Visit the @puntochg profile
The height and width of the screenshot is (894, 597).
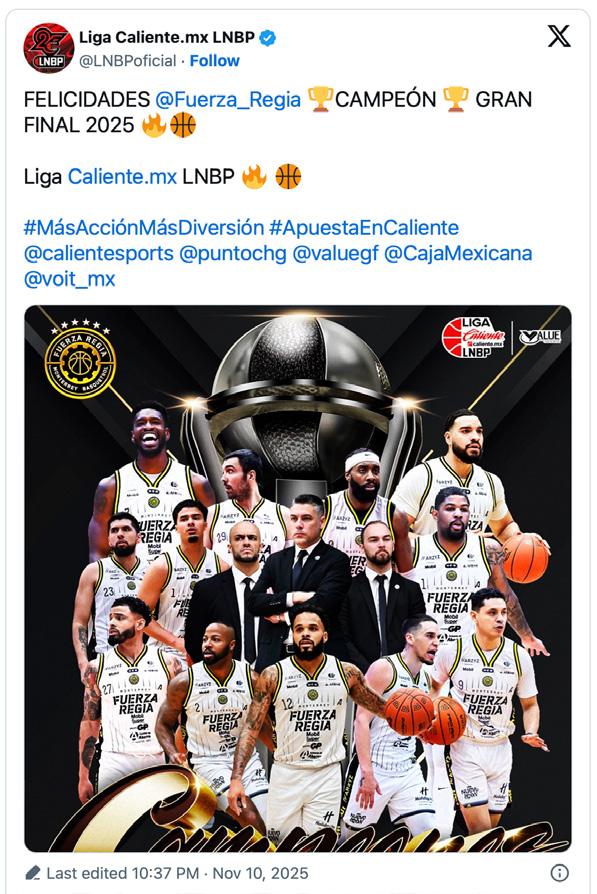coord(233,253)
